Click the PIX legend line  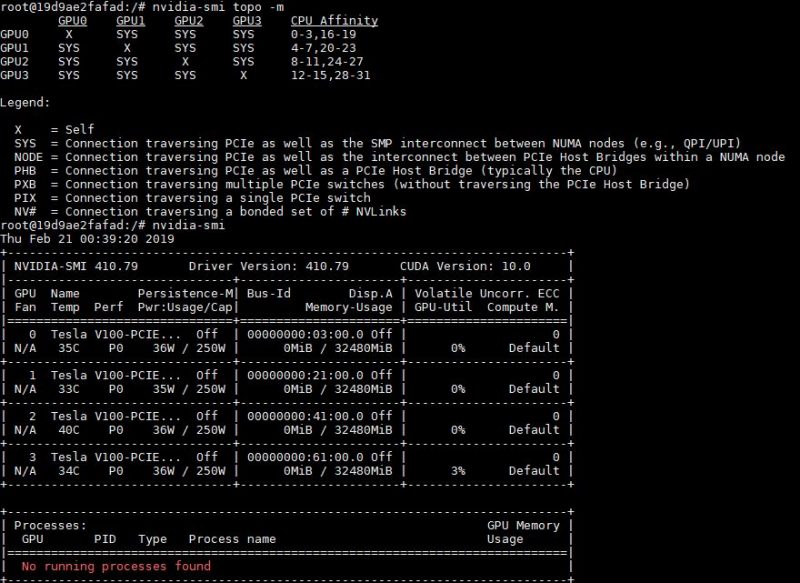pos(192,198)
